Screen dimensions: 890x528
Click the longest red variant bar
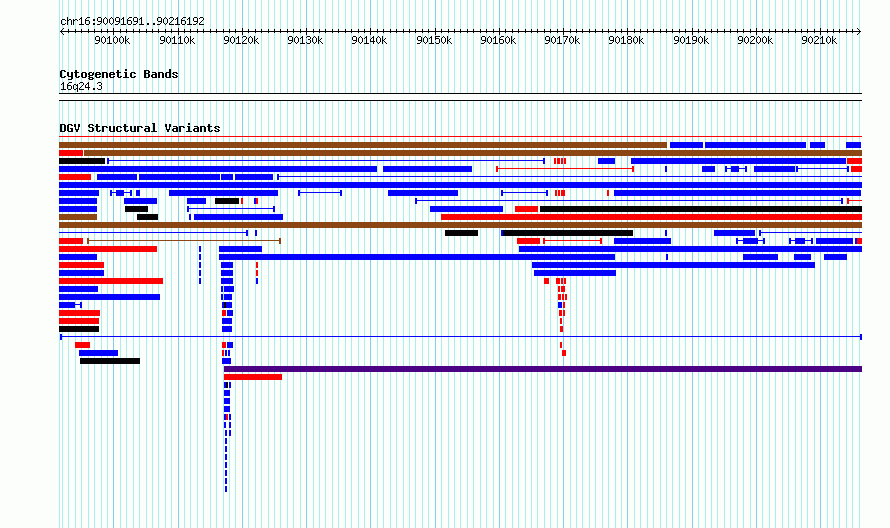point(652,217)
